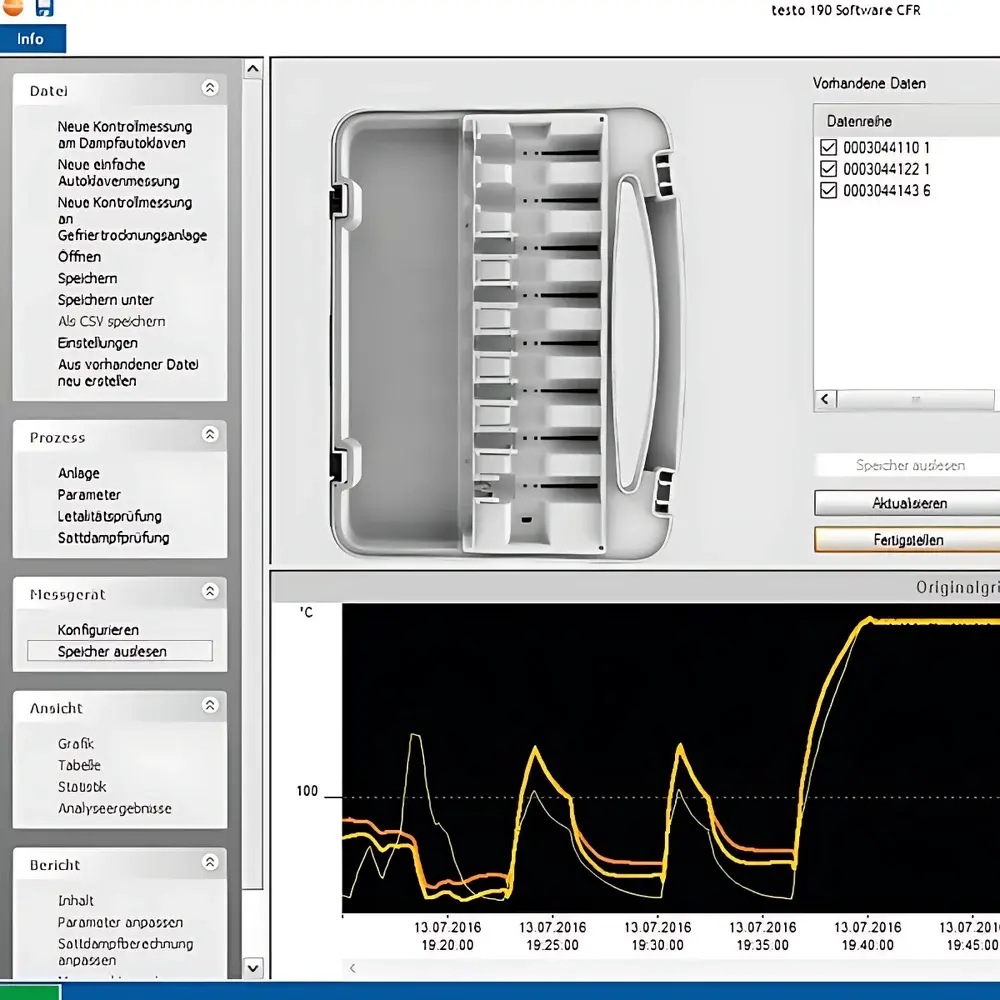The height and width of the screenshot is (1000, 1000).
Task: Collapse the Prozess panel via its chevron
Action: click(x=210, y=434)
